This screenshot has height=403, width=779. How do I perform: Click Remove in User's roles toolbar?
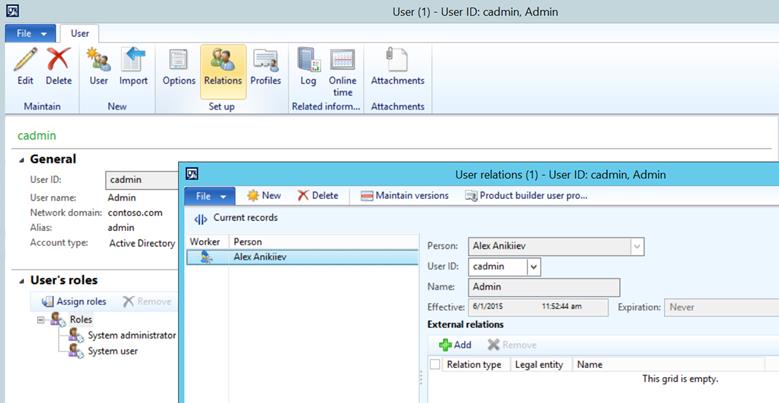147,302
